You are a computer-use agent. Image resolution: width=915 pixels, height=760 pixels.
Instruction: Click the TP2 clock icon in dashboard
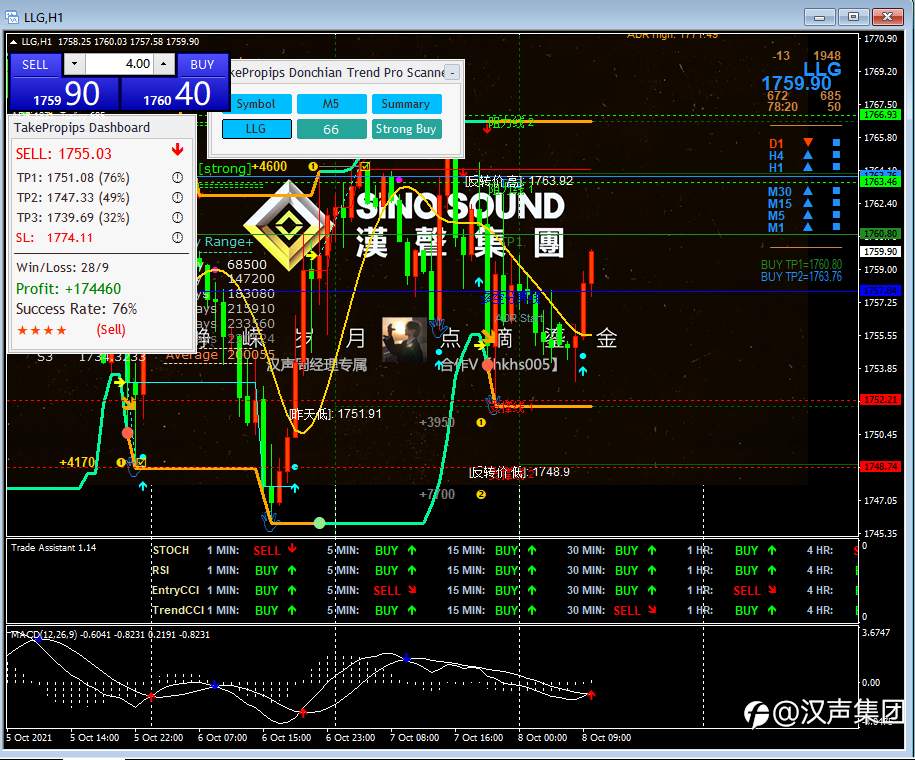click(x=177, y=197)
